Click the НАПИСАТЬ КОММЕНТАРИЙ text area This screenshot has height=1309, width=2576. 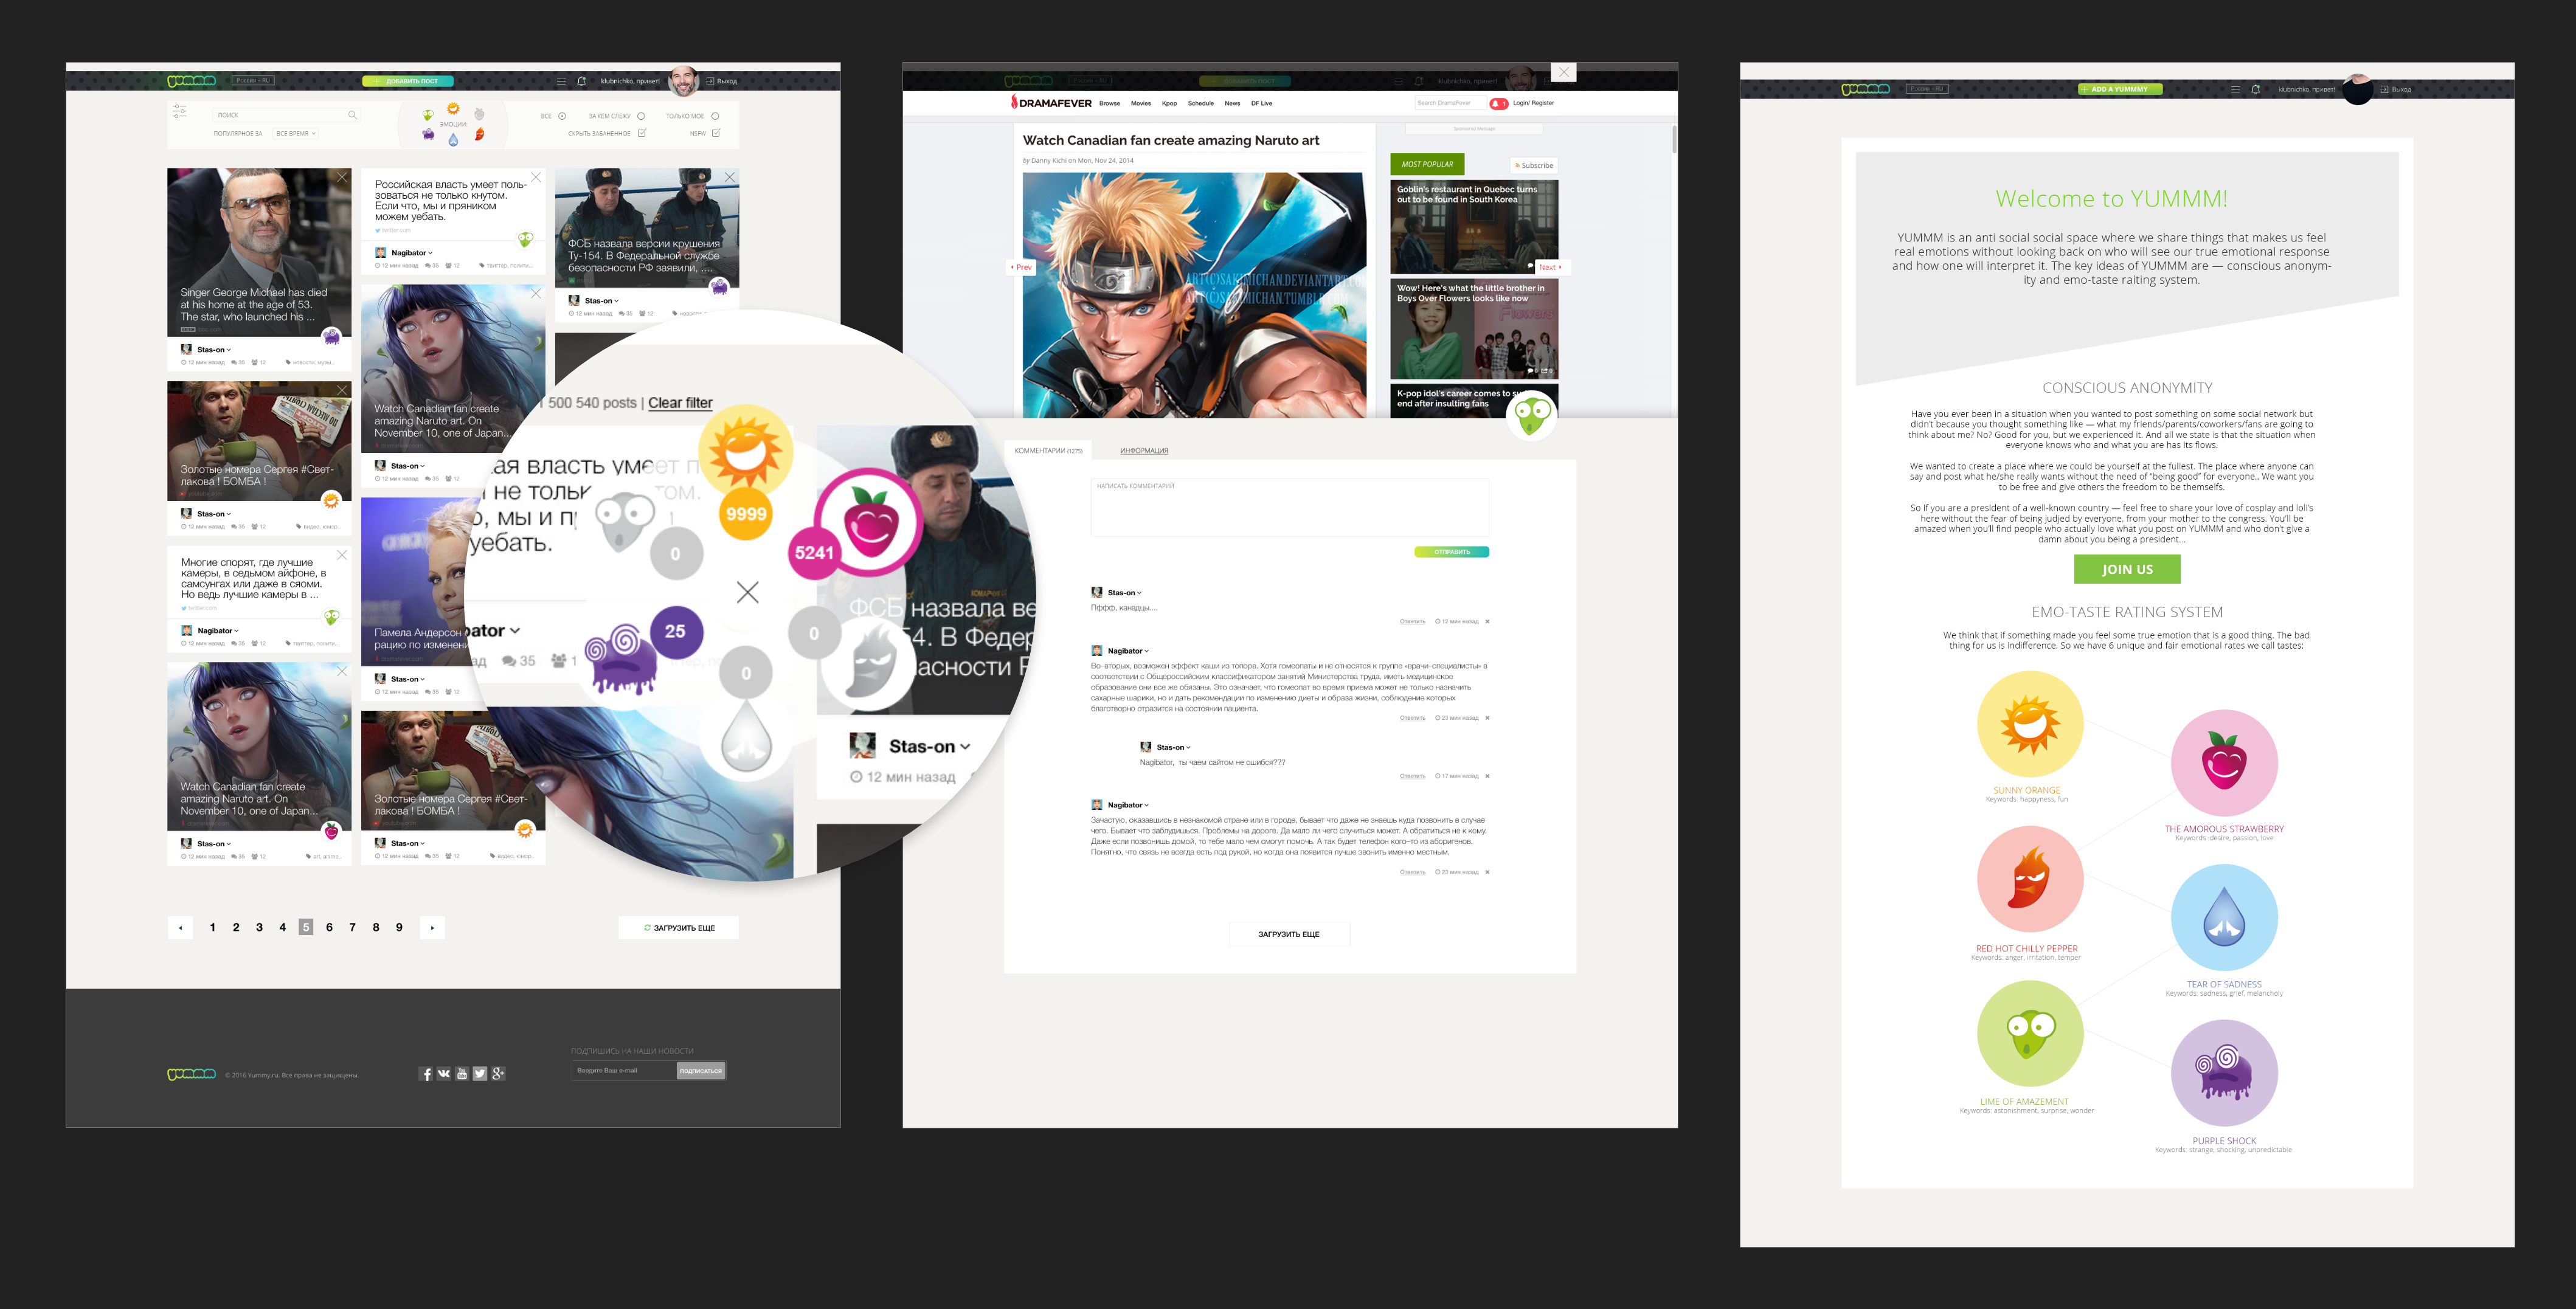coord(1289,508)
